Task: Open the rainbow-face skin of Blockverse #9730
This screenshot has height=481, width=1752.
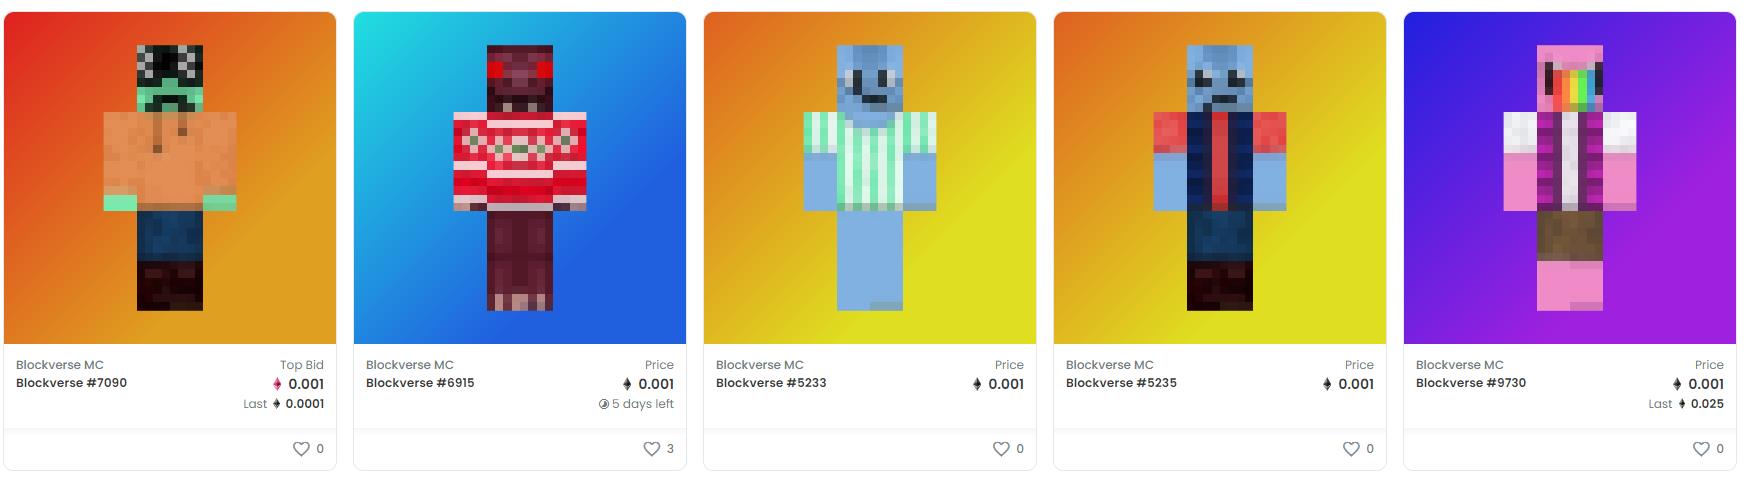Action: 1570,178
